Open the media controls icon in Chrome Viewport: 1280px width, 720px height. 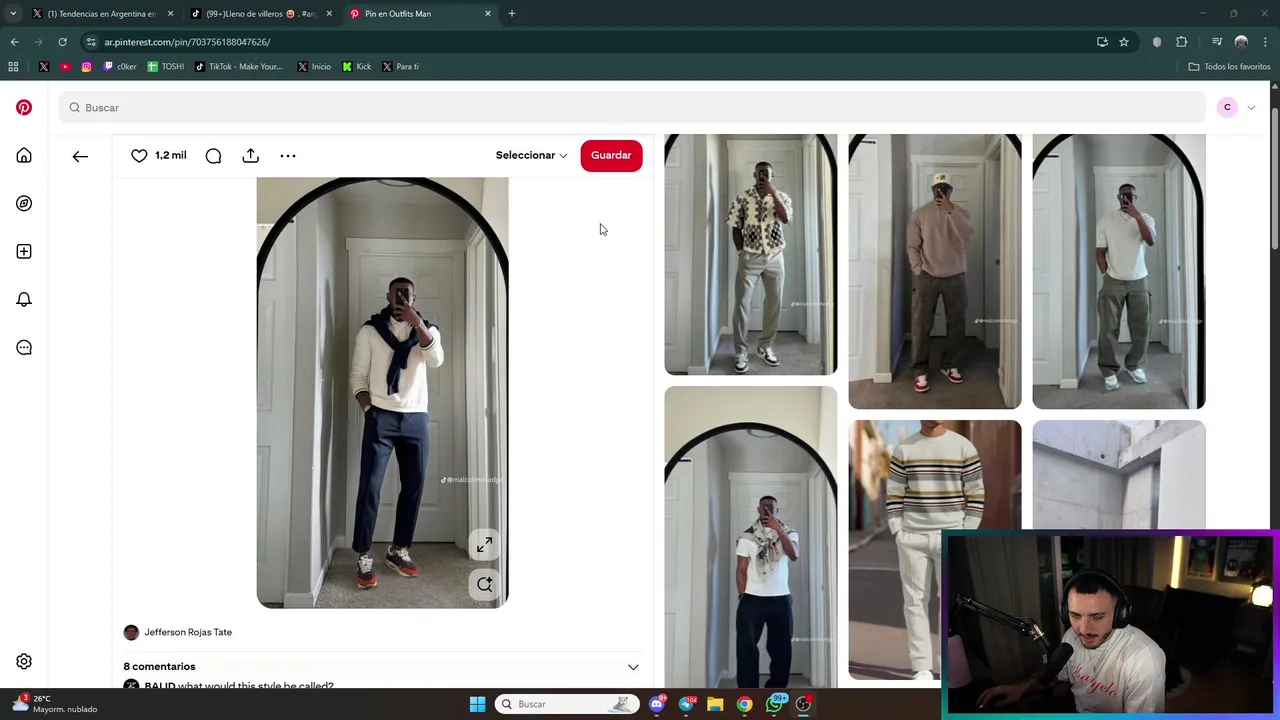coord(1217,42)
